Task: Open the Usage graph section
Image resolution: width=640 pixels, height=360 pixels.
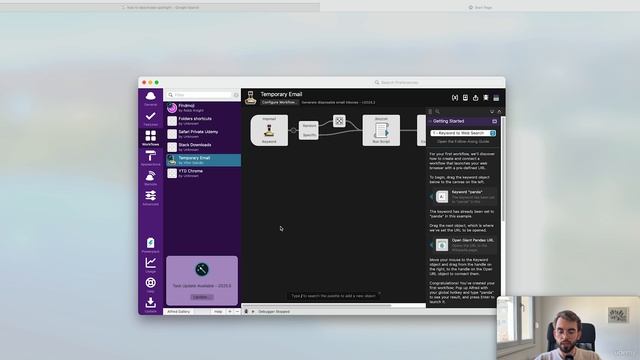Action: click(x=151, y=265)
